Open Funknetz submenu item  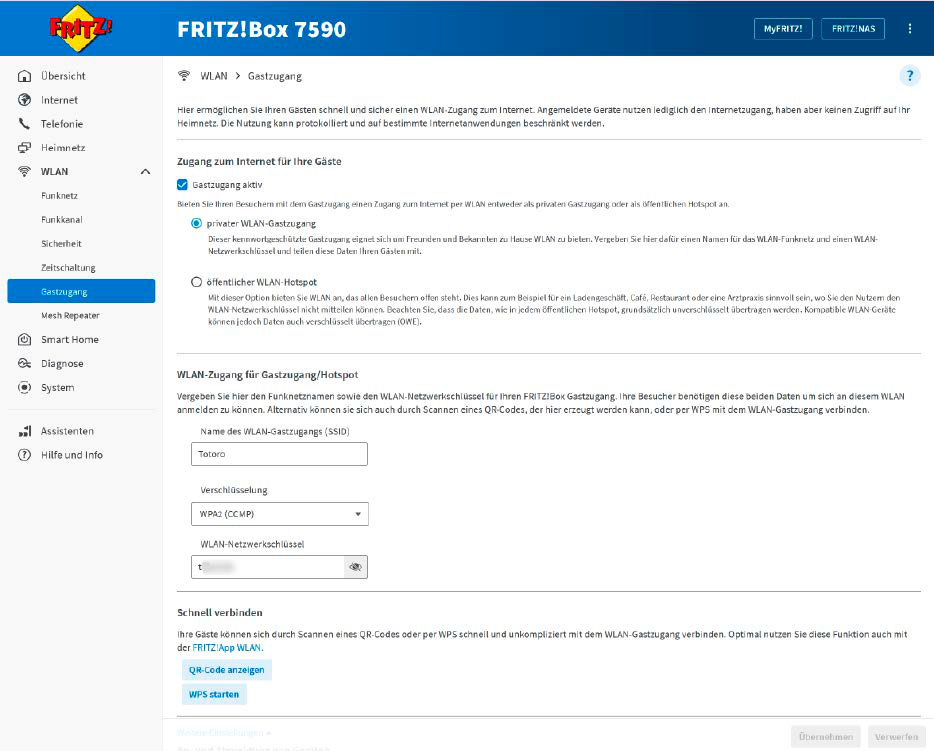coord(60,195)
